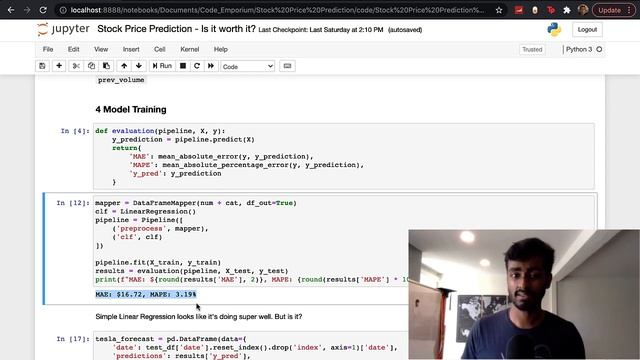Click the Tp extension icon
Viewport: 640px width, 360px height.
[551, 10]
